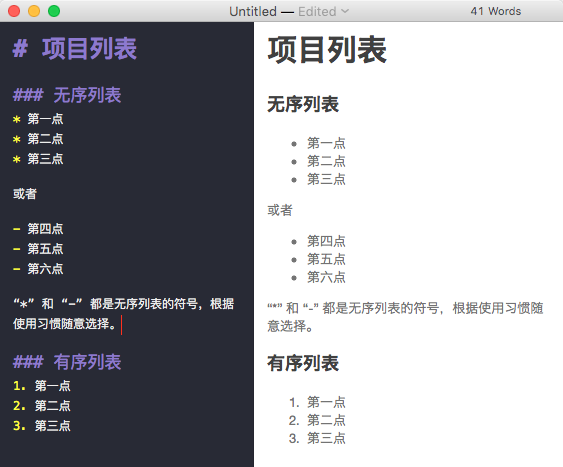Click the '### 有序列表' heading in editor
The image size is (563, 467).
pyautogui.click(x=67, y=362)
